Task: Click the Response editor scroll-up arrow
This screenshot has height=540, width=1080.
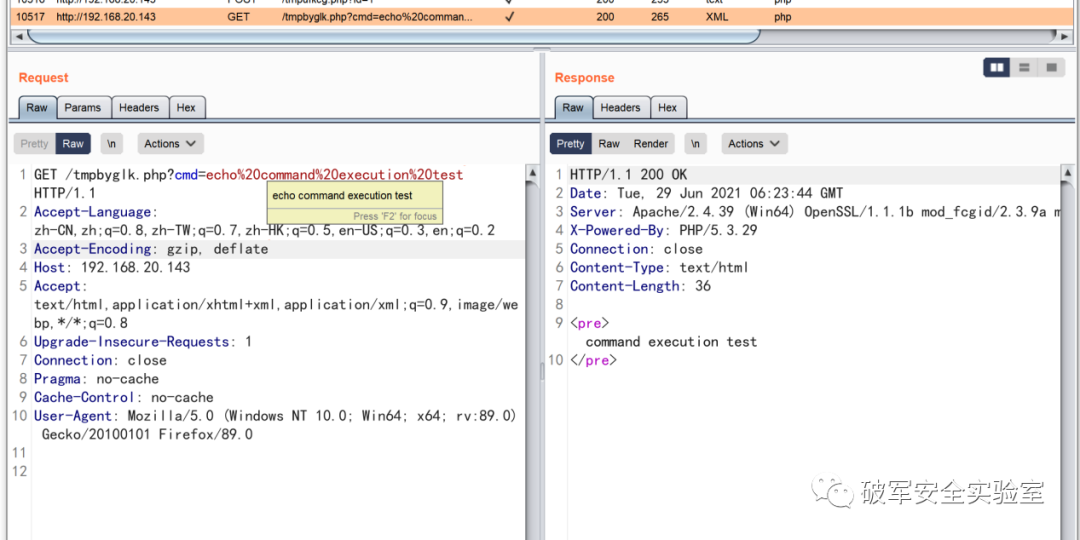Action: tap(1067, 172)
